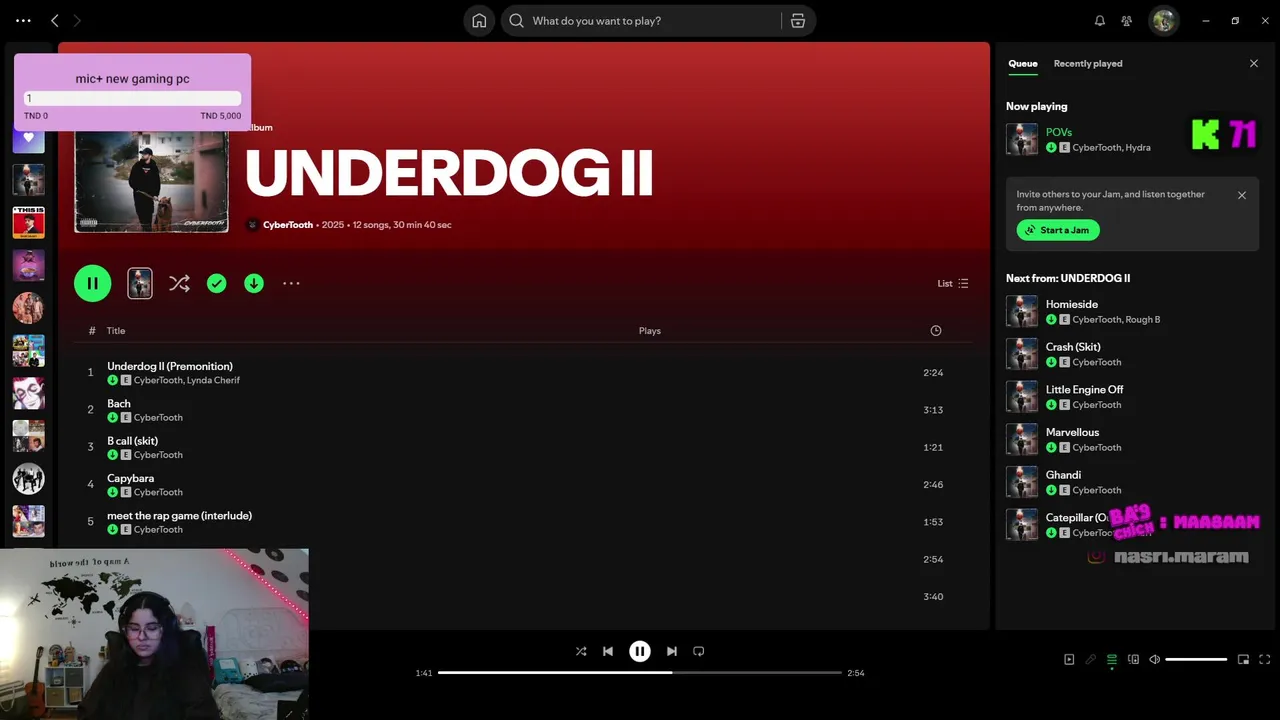This screenshot has width=1280, height=720.
Task: Click the clock duration column header
Action: coord(936,331)
